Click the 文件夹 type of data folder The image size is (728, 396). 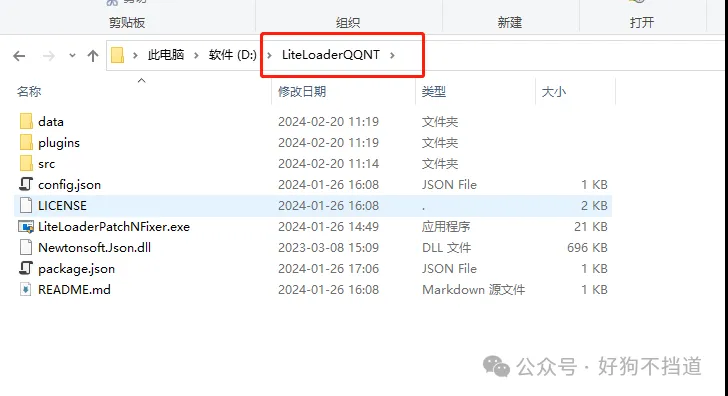tap(440, 122)
